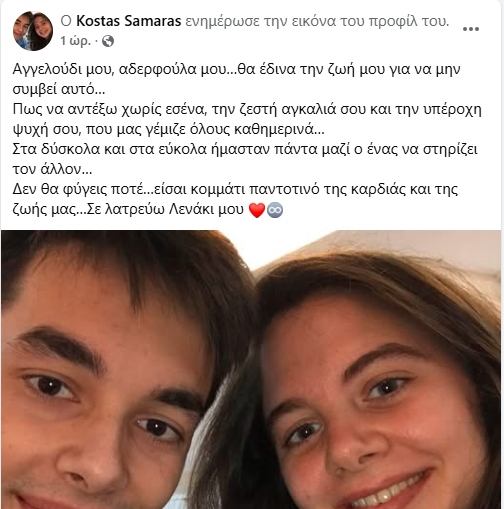Click the line starting 'Δεν θα φύγεις ποτέ'

click(x=235, y=189)
